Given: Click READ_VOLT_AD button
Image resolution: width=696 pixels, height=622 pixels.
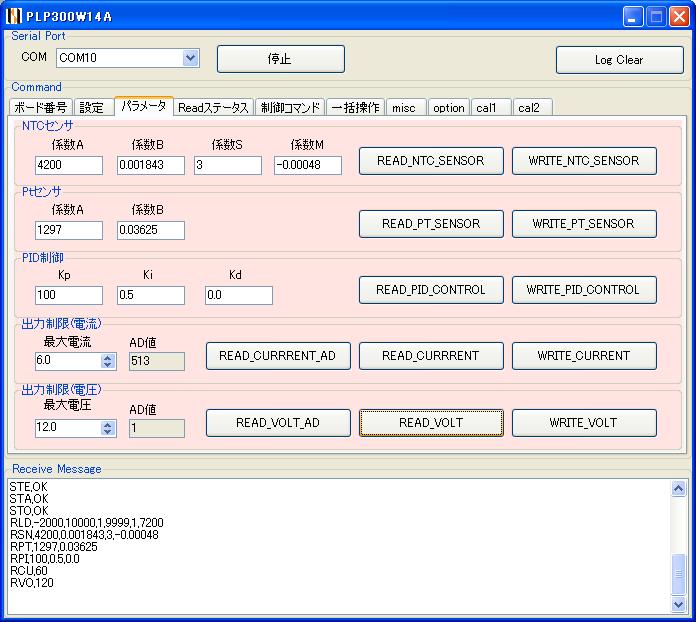Looking at the screenshot, I should (278, 423).
